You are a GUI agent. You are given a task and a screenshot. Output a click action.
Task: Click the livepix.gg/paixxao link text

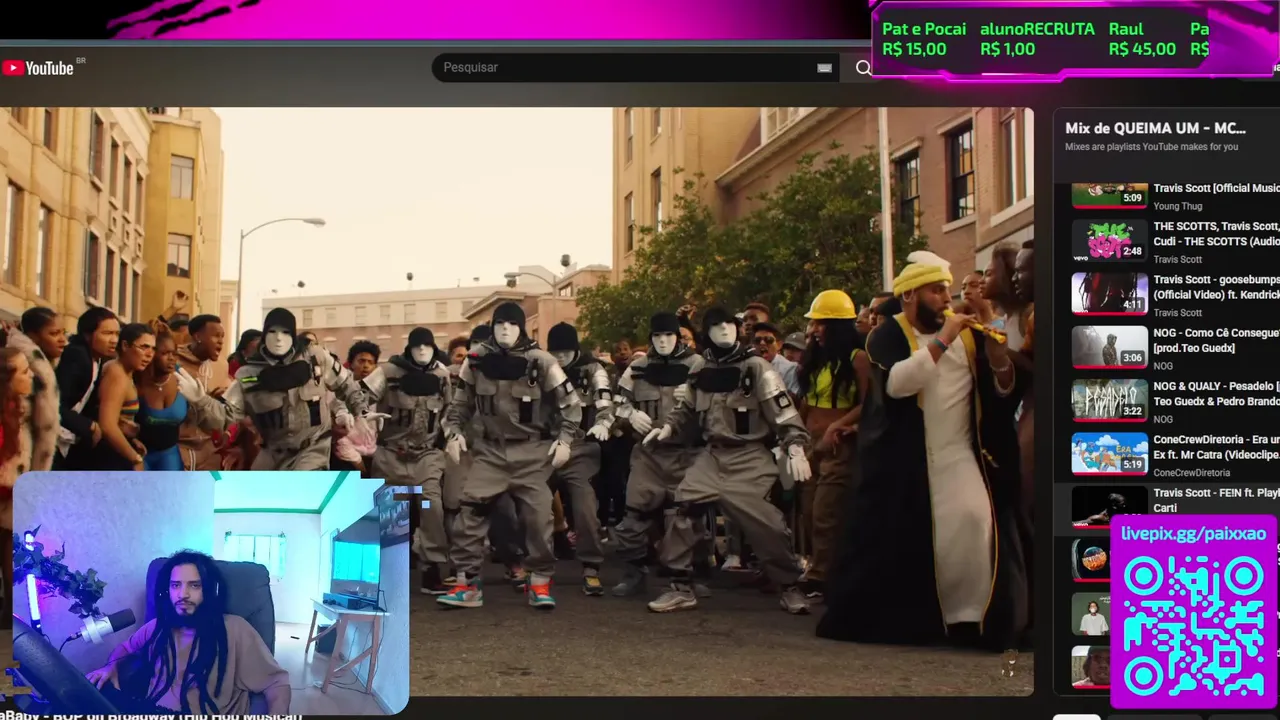pos(1194,533)
